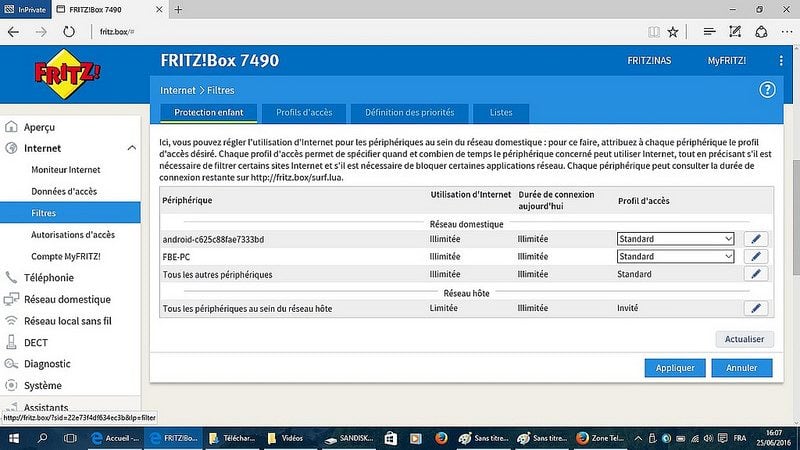
Task: Open Task View on the taskbar
Action: (70, 438)
